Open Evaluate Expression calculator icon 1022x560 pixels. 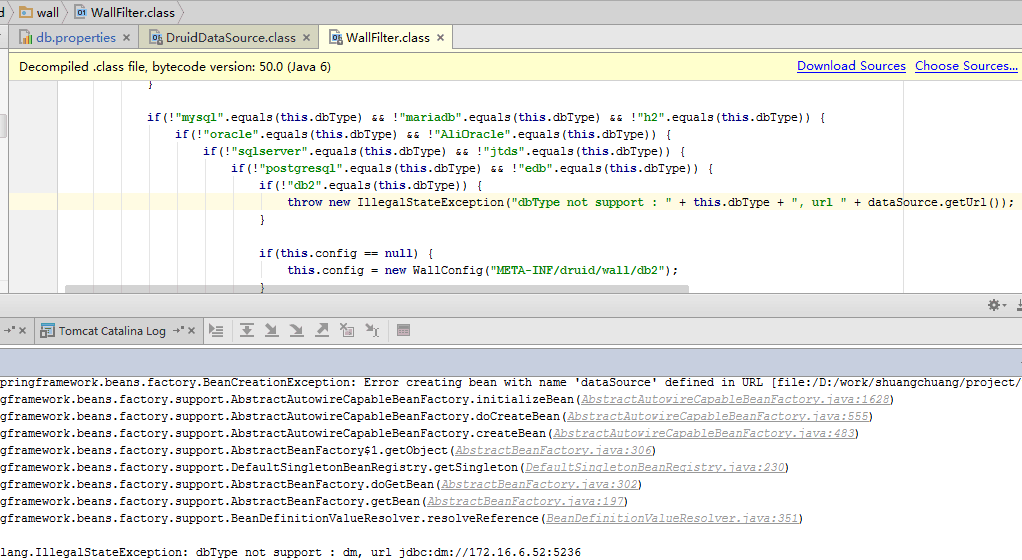(403, 331)
